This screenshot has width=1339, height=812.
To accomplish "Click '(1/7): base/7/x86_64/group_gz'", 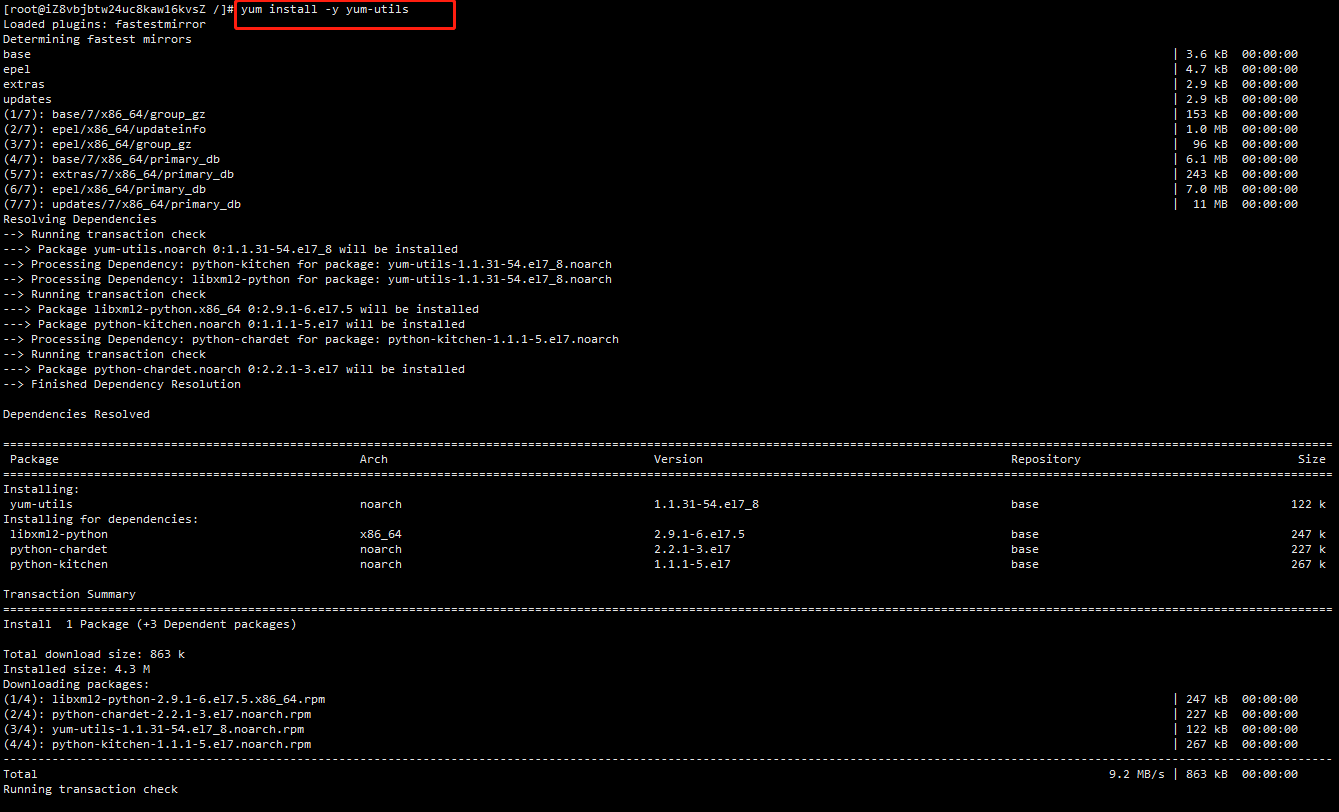I will (104, 114).
